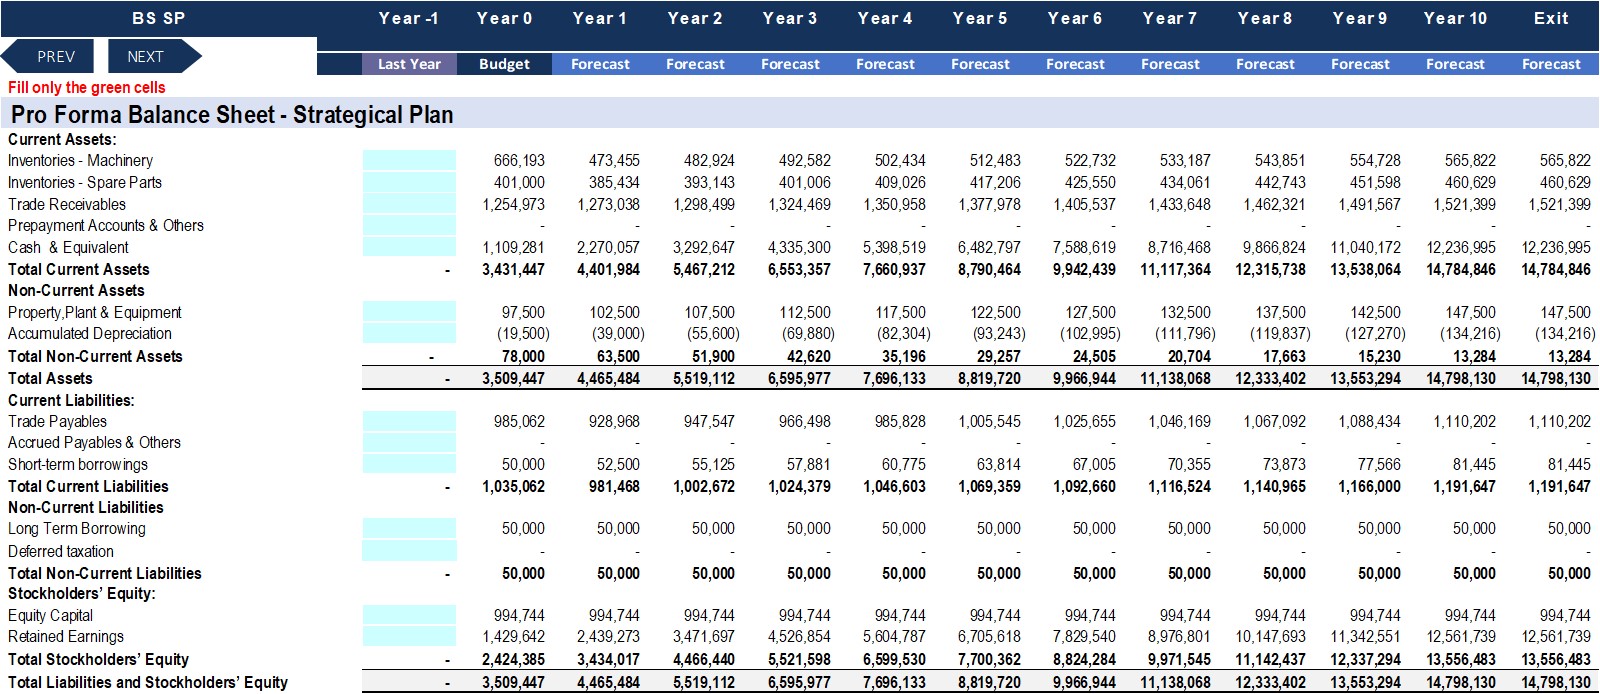Select the Property, Plant & Equipment green input cell
Image resolution: width=1600 pixels, height=694 pixels.
409,313
